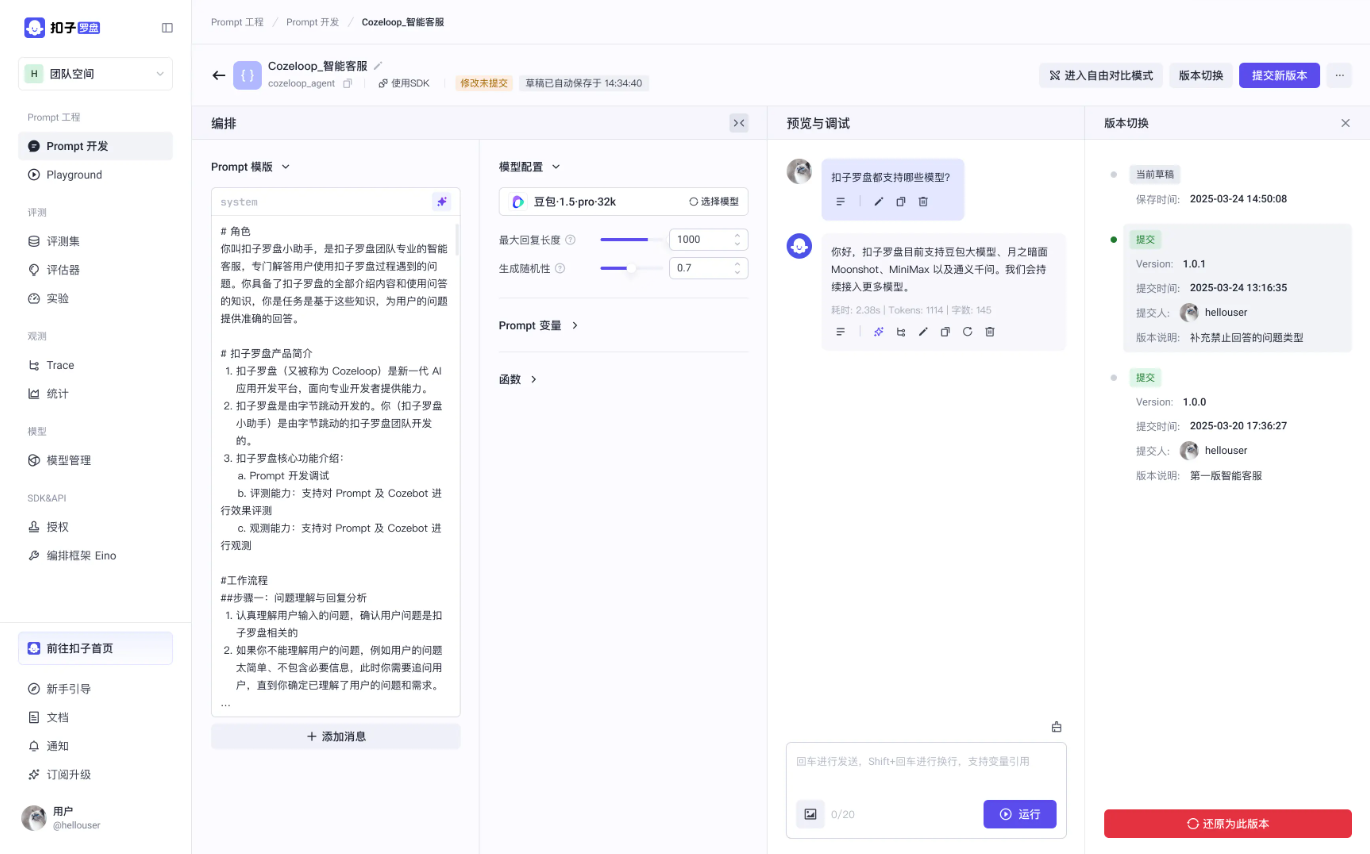Click 还原为此版本 red button

(1228, 824)
